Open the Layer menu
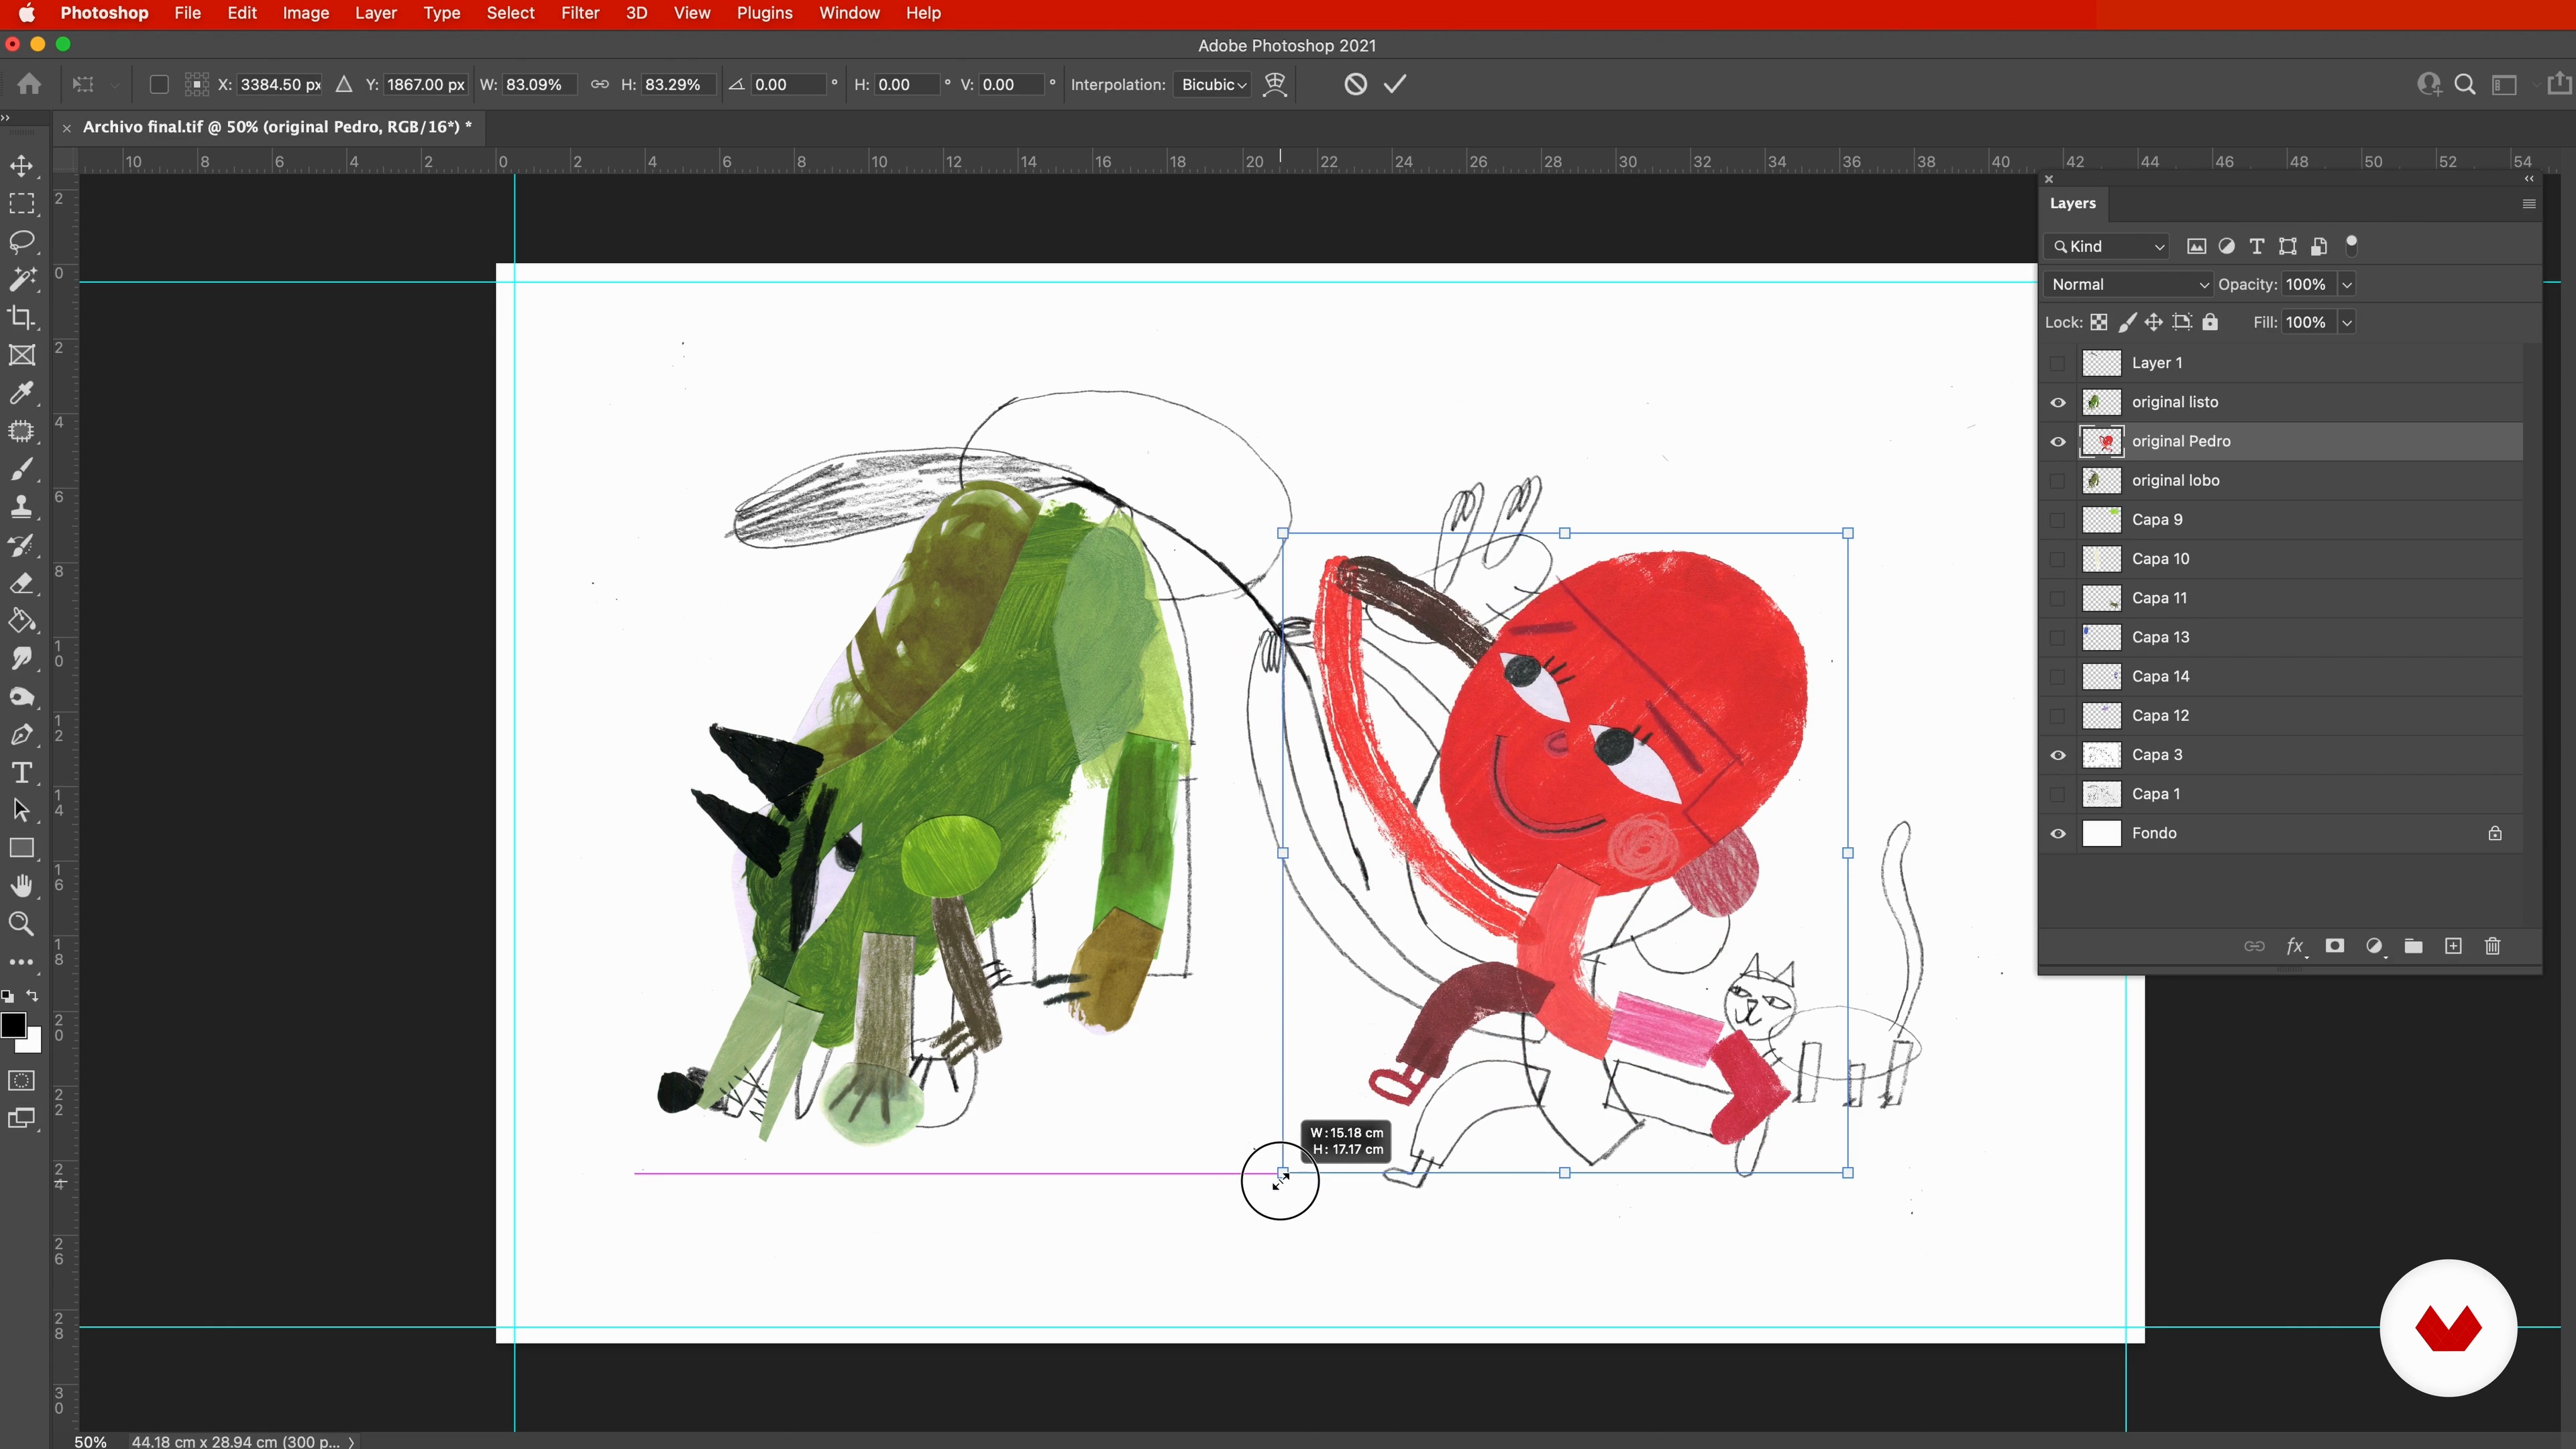The height and width of the screenshot is (1449, 2576). tap(376, 13)
